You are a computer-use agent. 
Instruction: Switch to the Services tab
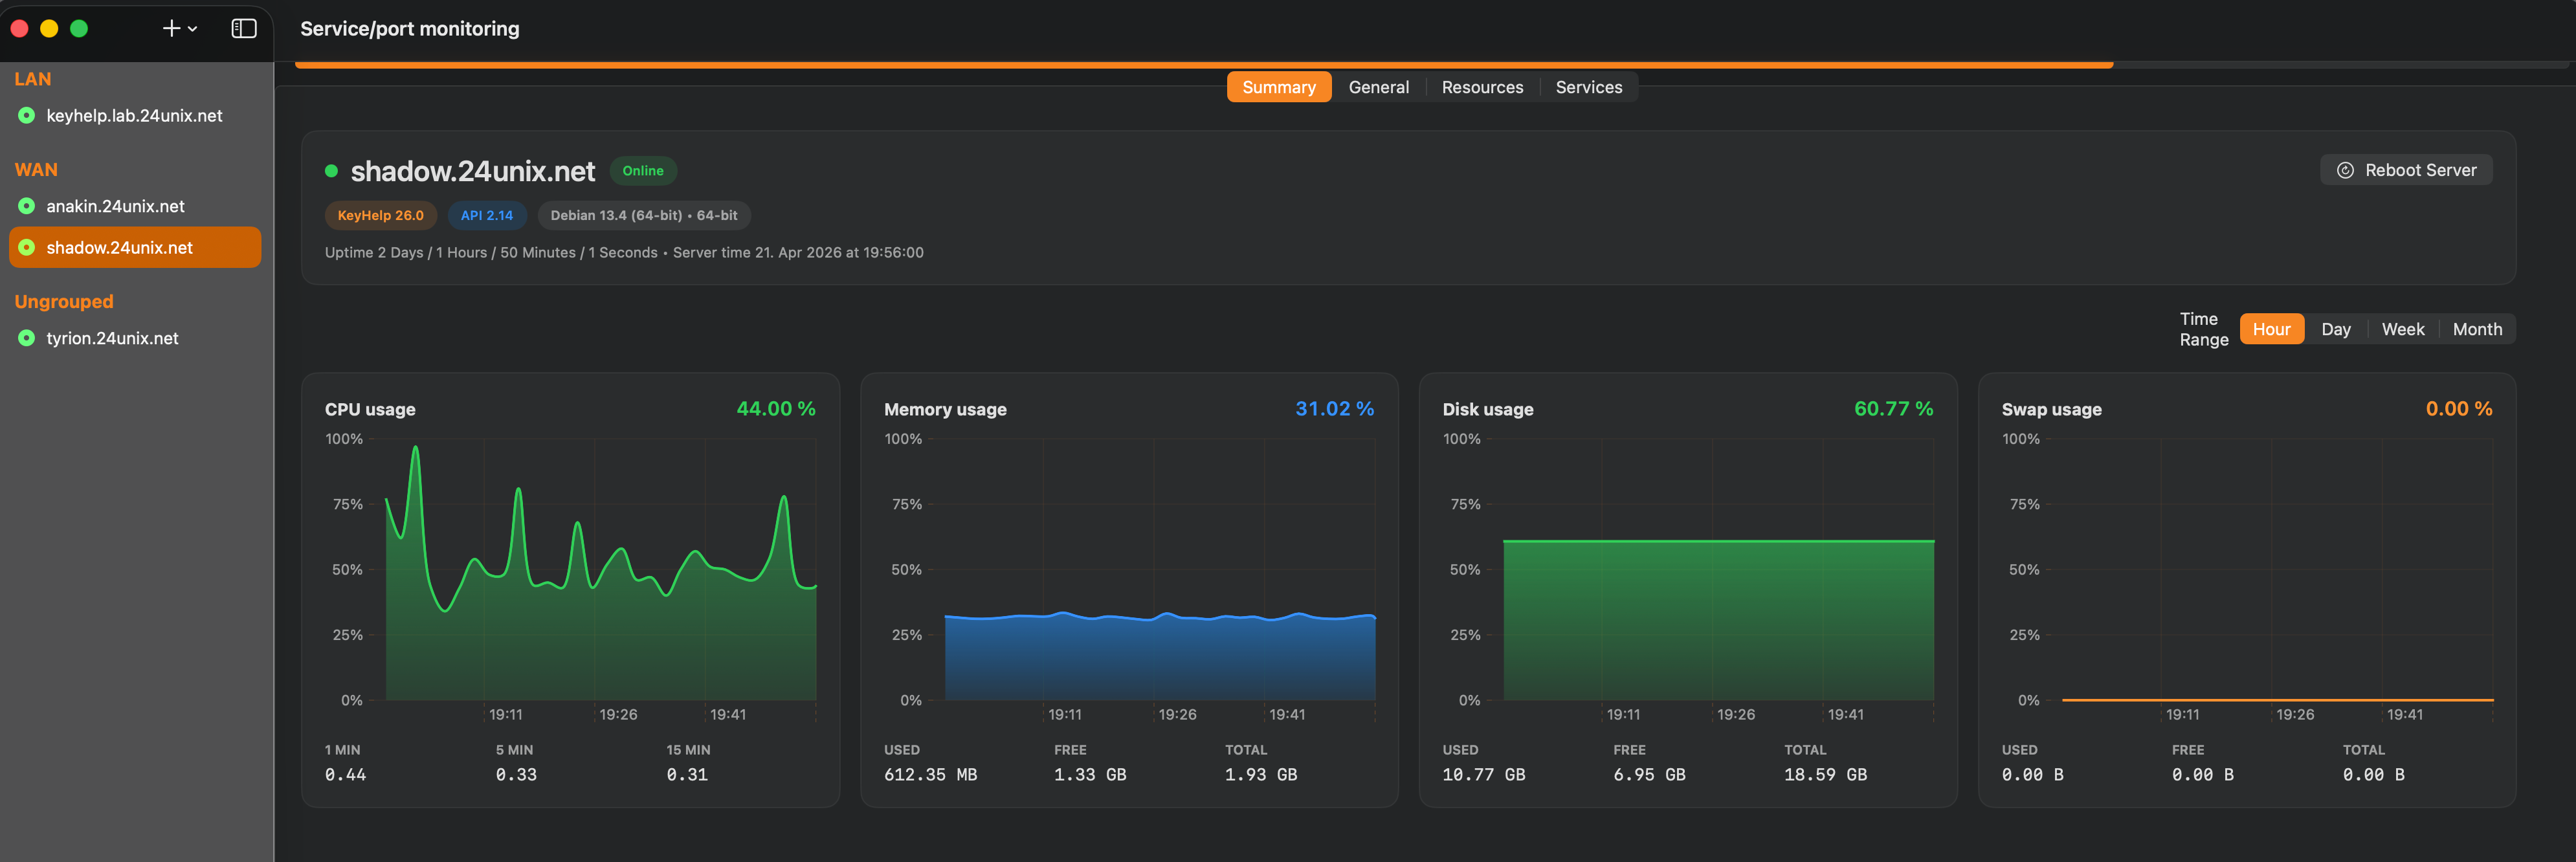(x=1588, y=87)
